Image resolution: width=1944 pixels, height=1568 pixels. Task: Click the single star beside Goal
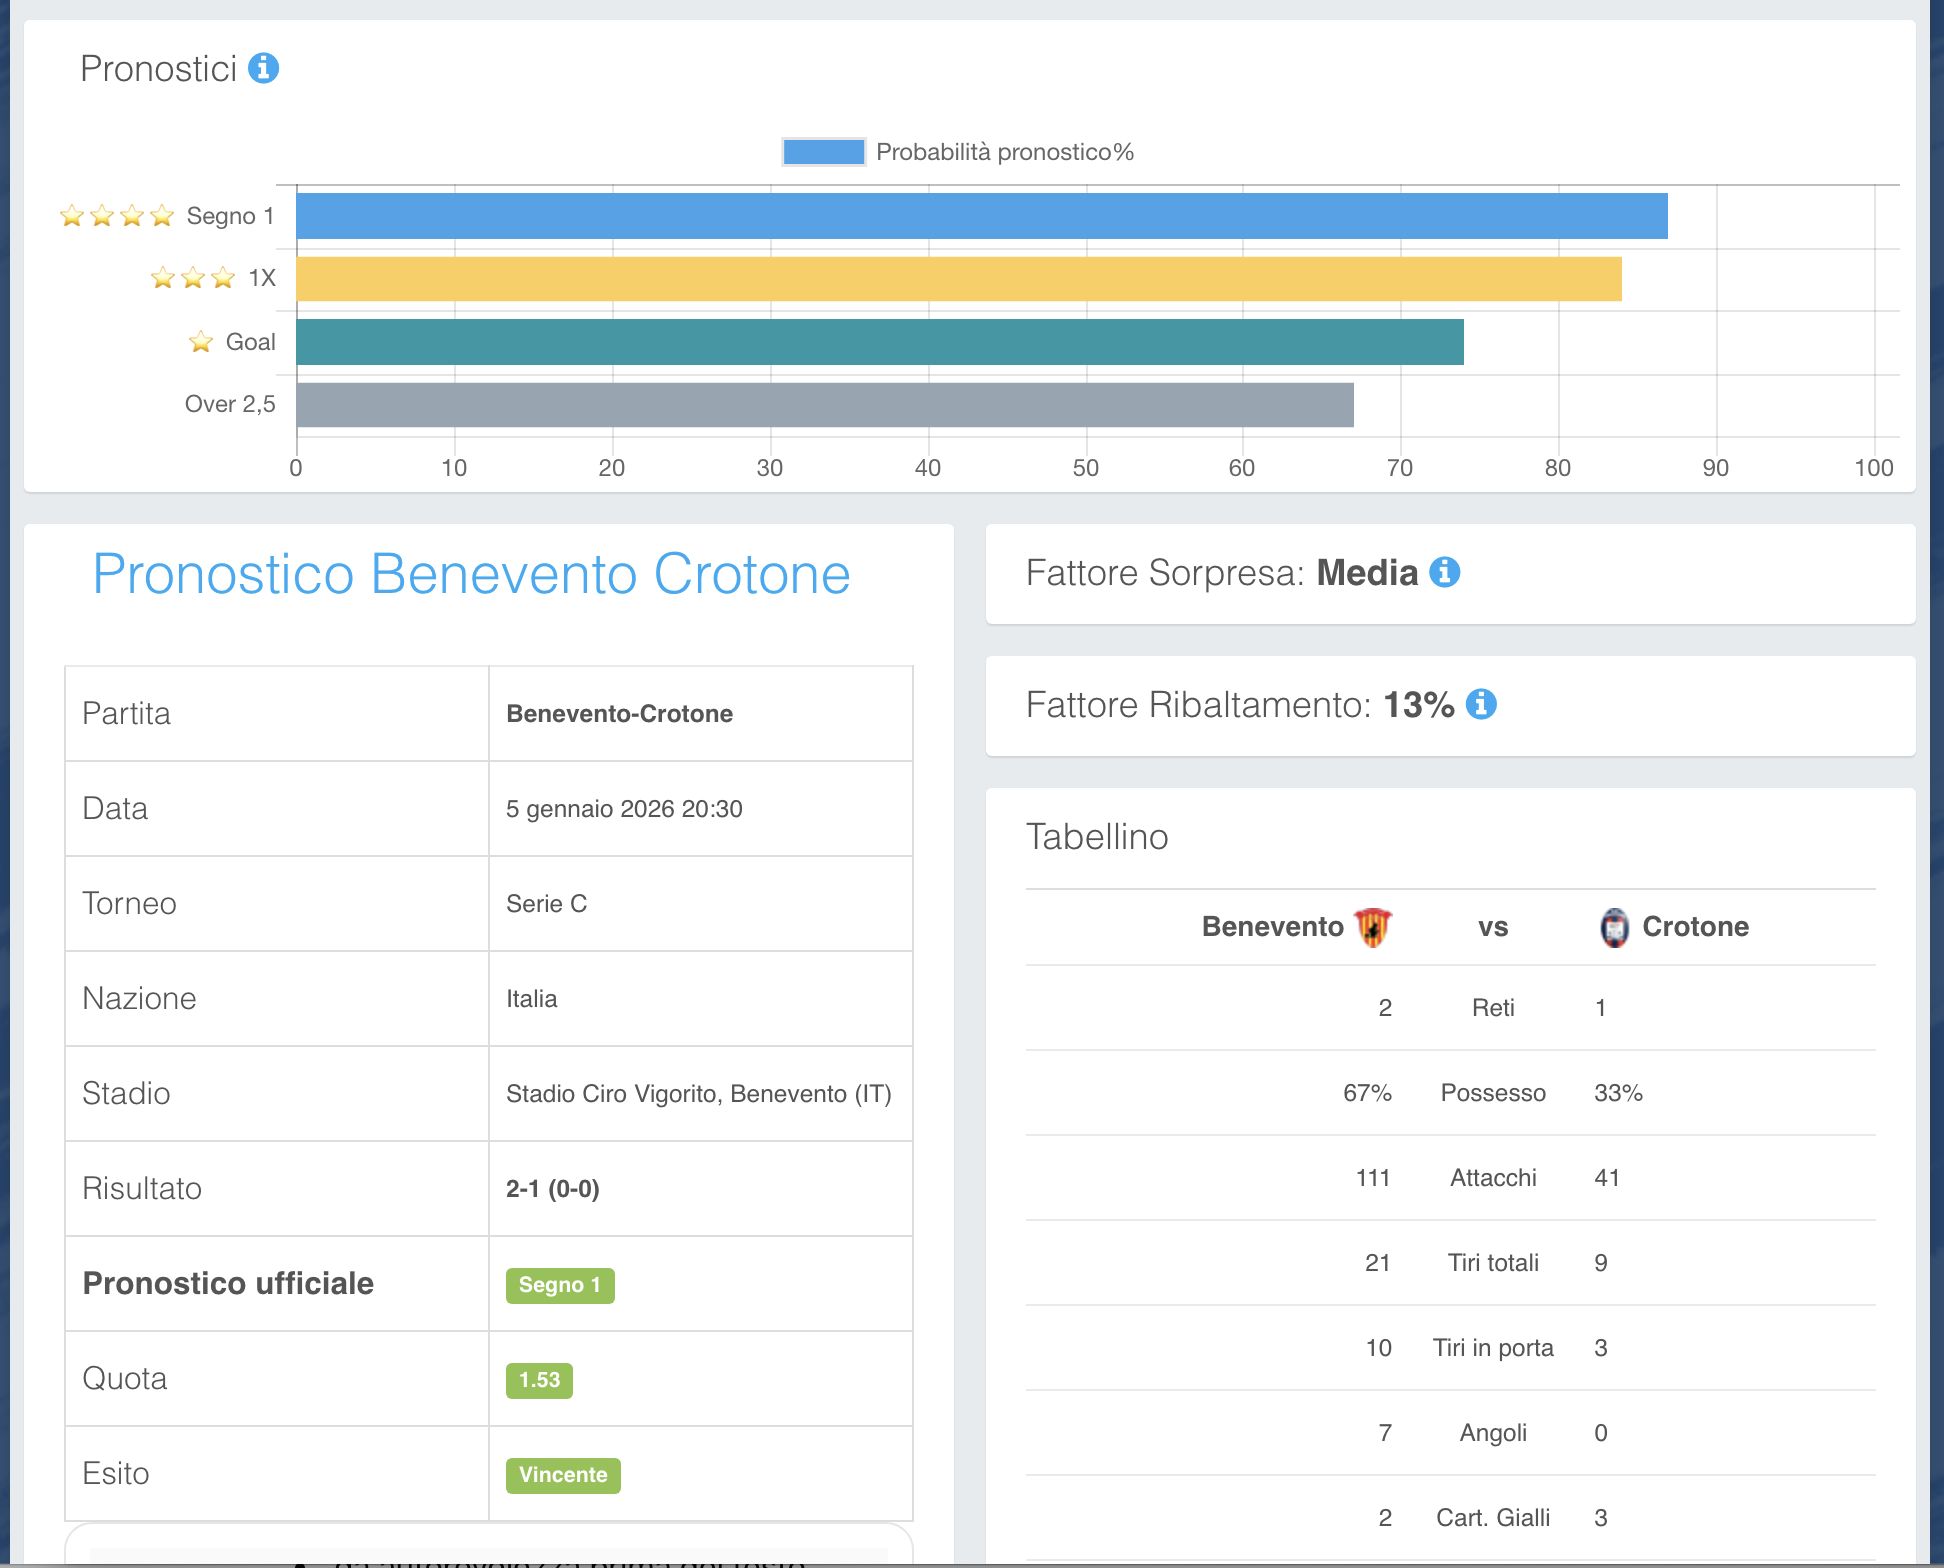[x=201, y=342]
